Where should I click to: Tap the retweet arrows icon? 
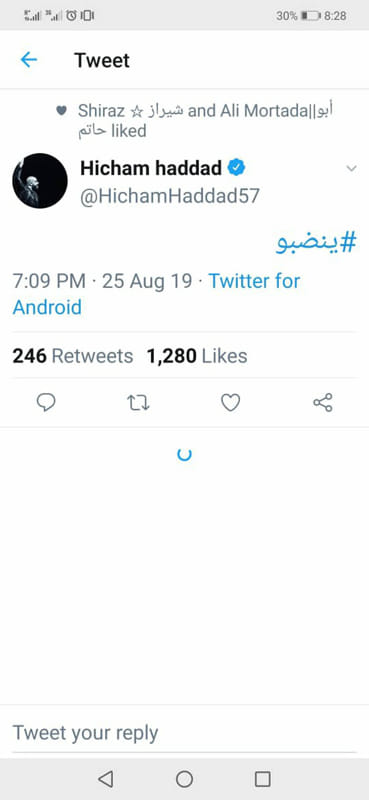click(138, 403)
